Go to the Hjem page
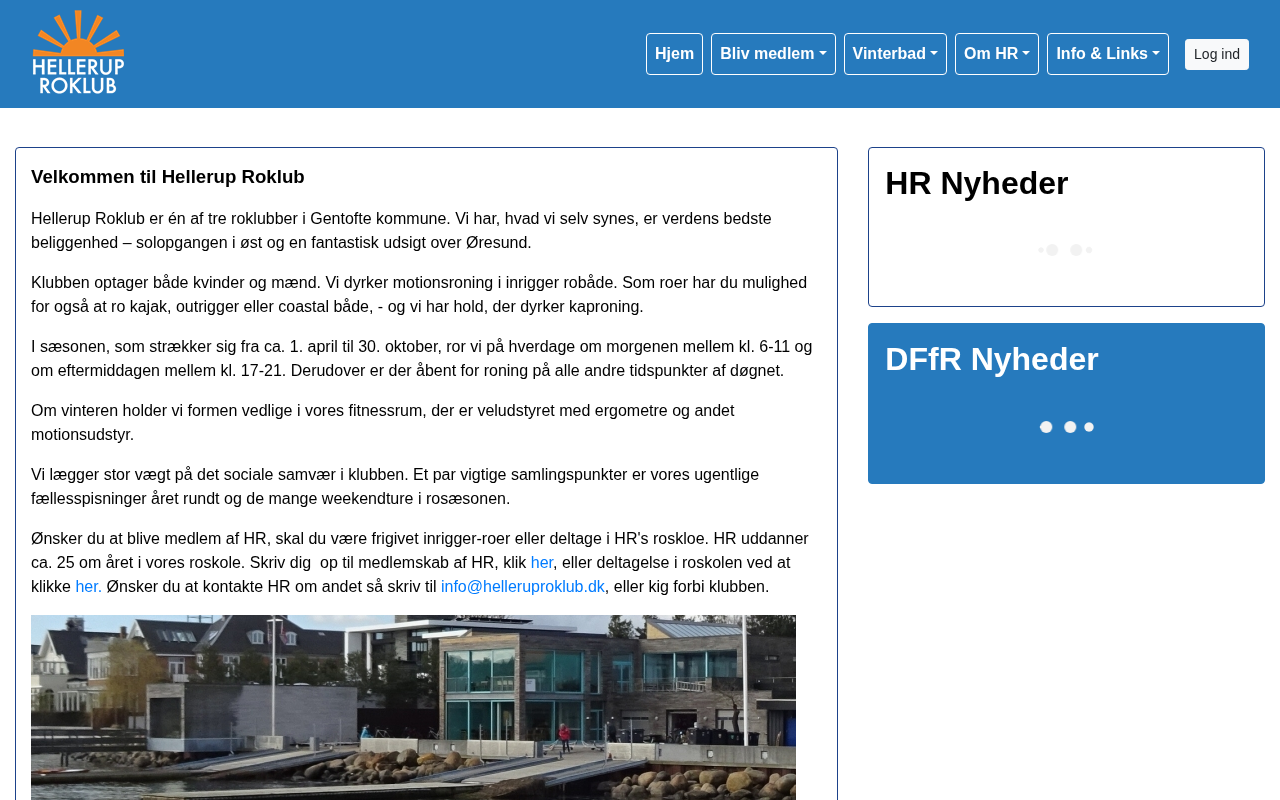Screen dimensions: 1280x800 [x=674, y=54]
